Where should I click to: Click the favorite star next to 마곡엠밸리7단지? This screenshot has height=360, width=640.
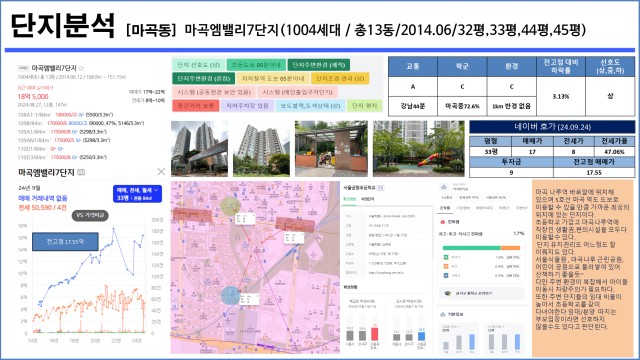[81, 68]
